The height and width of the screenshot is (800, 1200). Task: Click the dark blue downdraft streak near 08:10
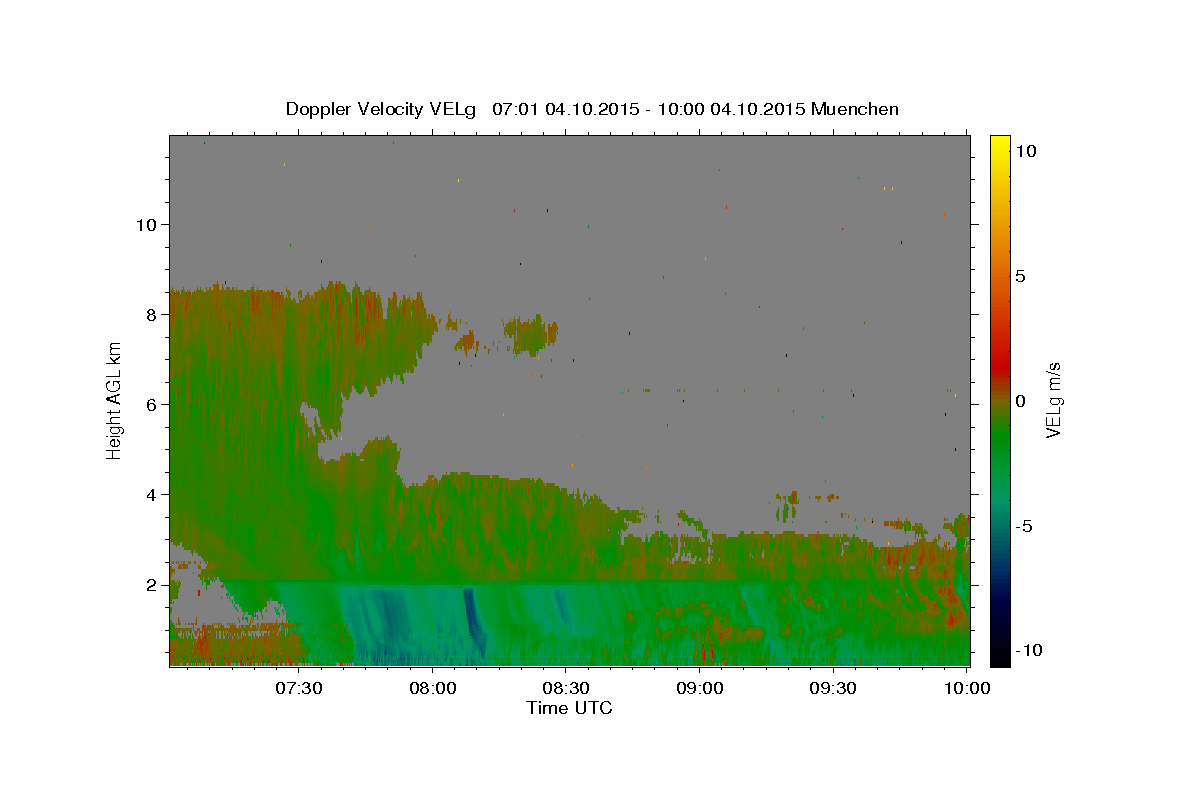472,620
